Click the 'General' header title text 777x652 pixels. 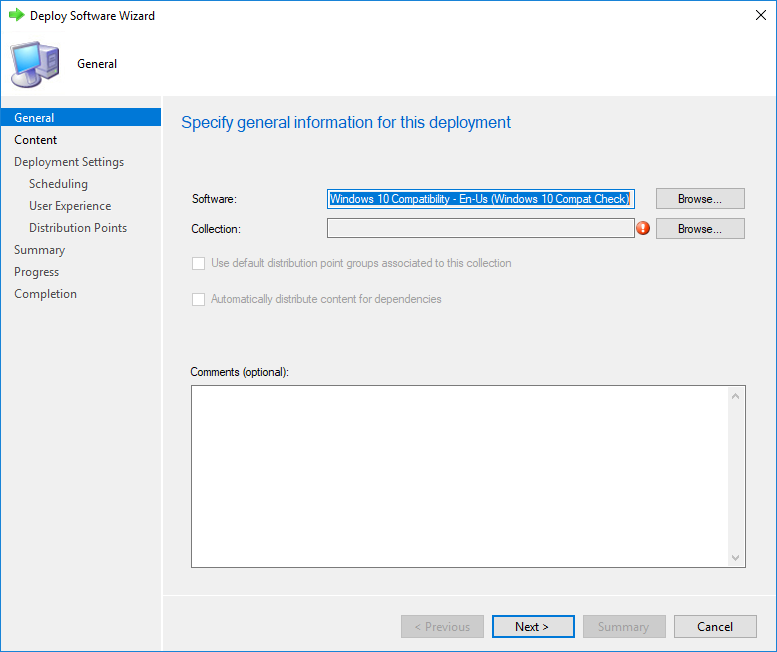pos(97,64)
